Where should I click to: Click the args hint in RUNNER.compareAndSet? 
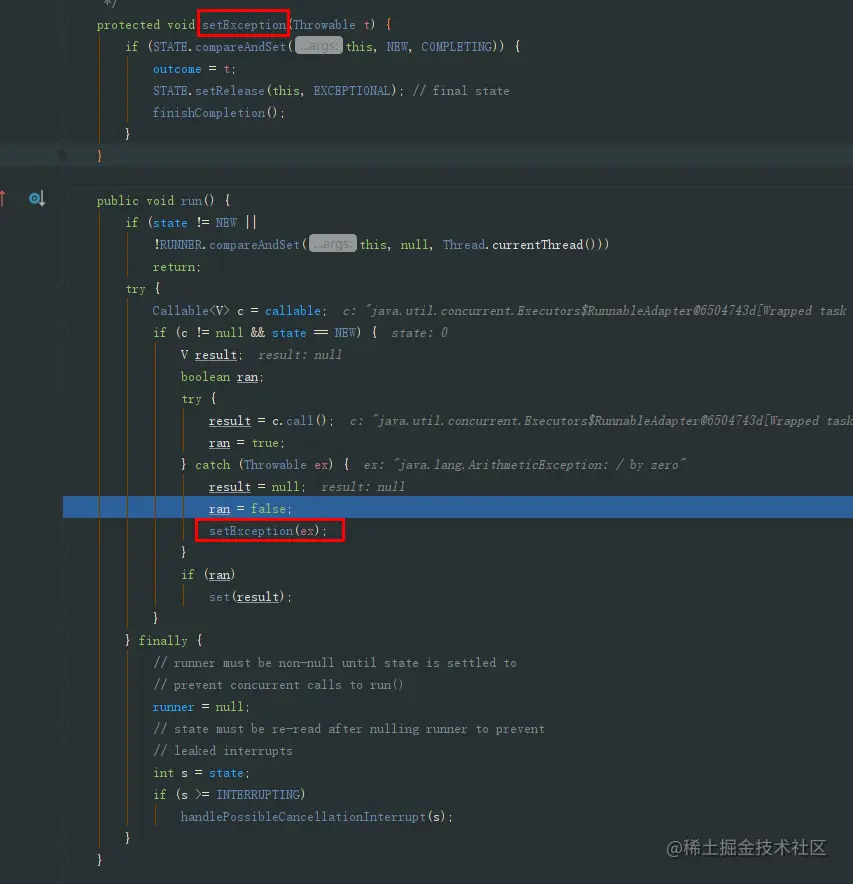pos(333,244)
